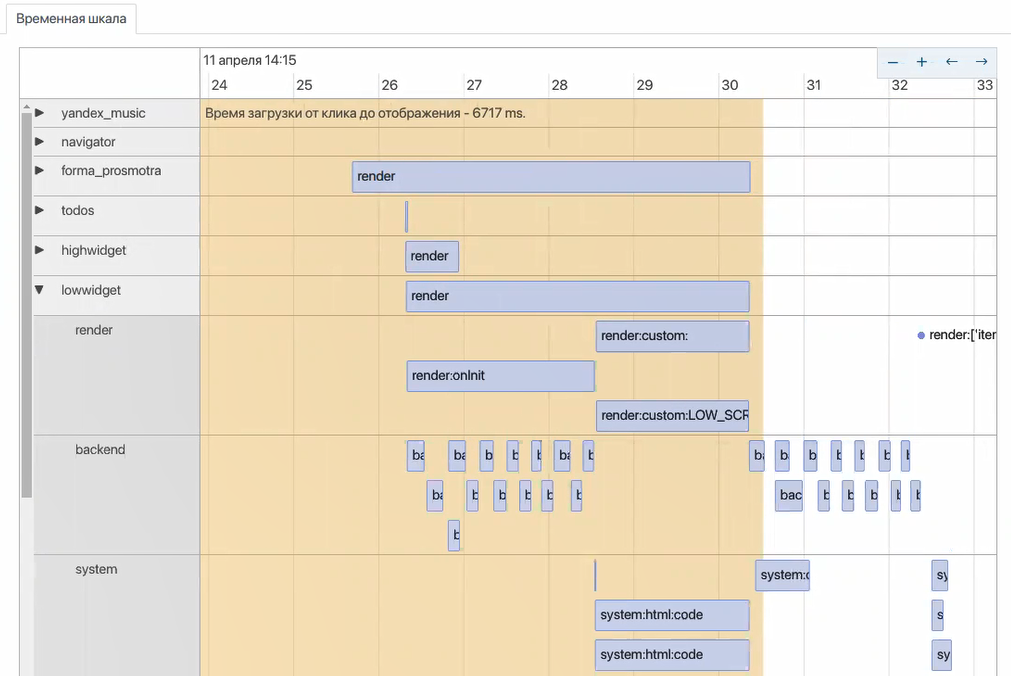Click the highwidget render bar
The height and width of the screenshot is (676, 1011).
432,256
